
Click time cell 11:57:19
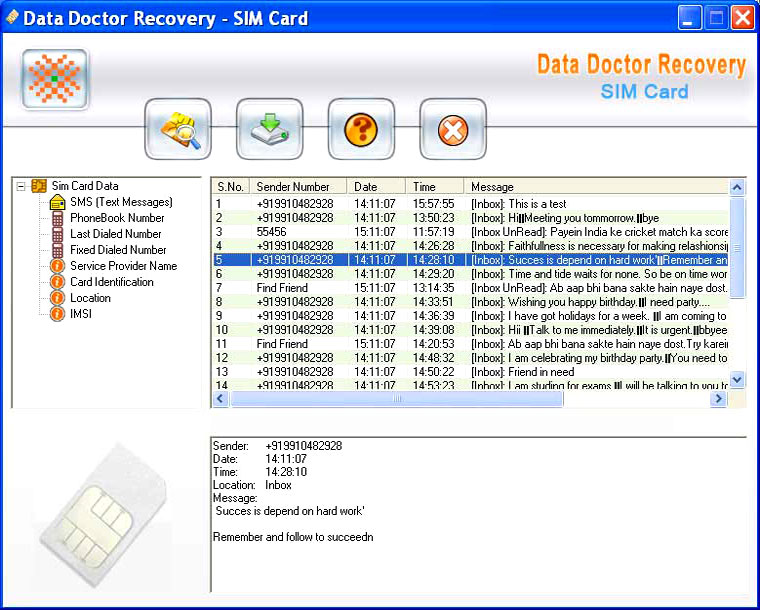pos(434,232)
